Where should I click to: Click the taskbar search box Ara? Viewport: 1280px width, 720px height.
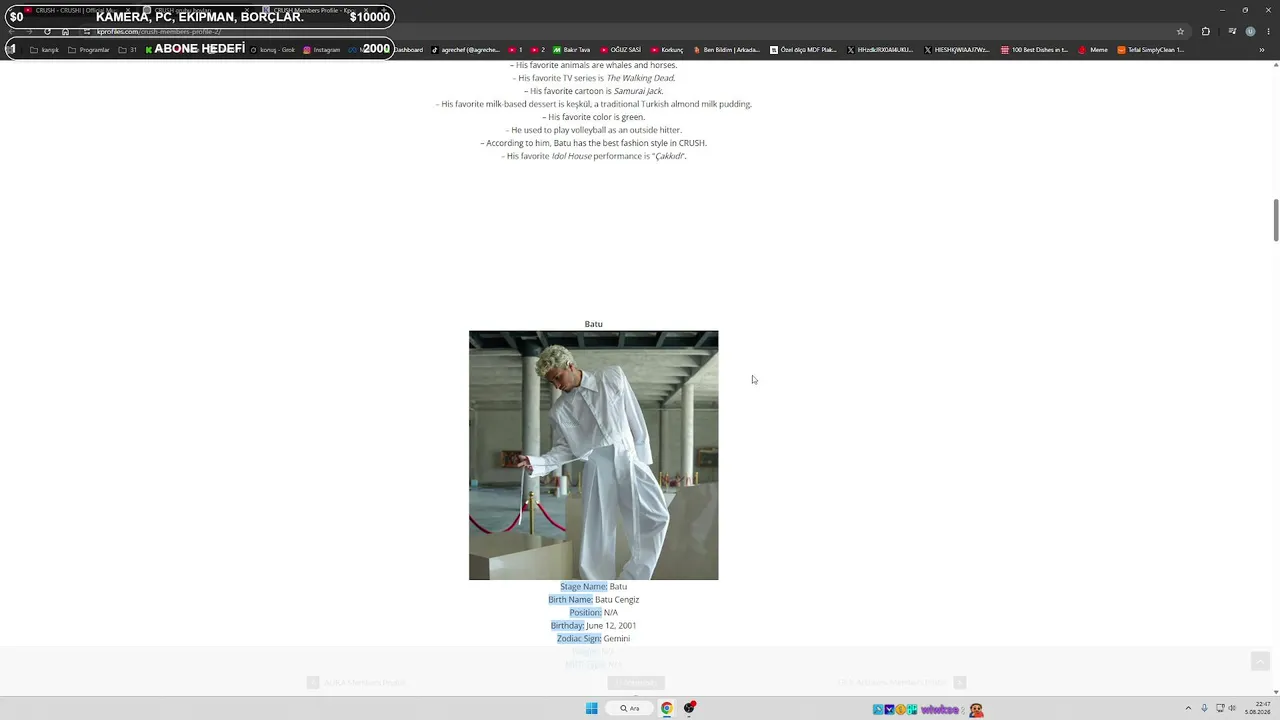tap(629, 708)
